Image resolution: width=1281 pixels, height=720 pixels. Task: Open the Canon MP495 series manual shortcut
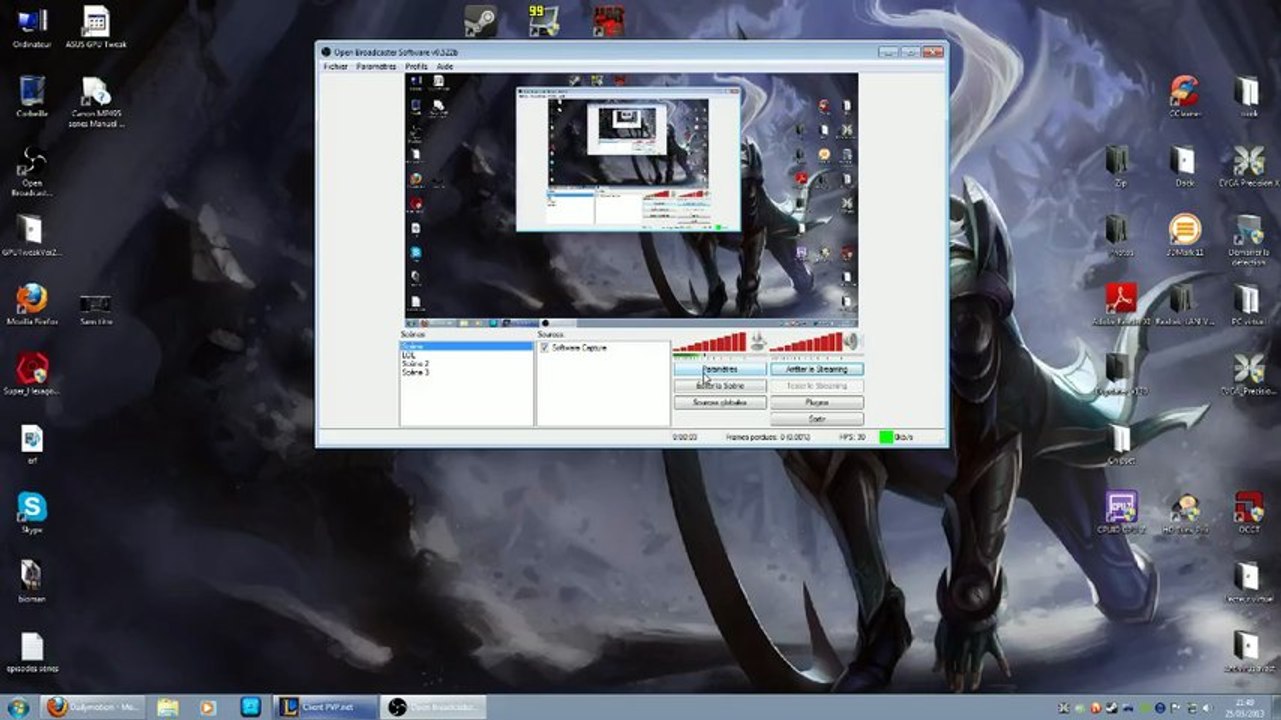coord(96,101)
